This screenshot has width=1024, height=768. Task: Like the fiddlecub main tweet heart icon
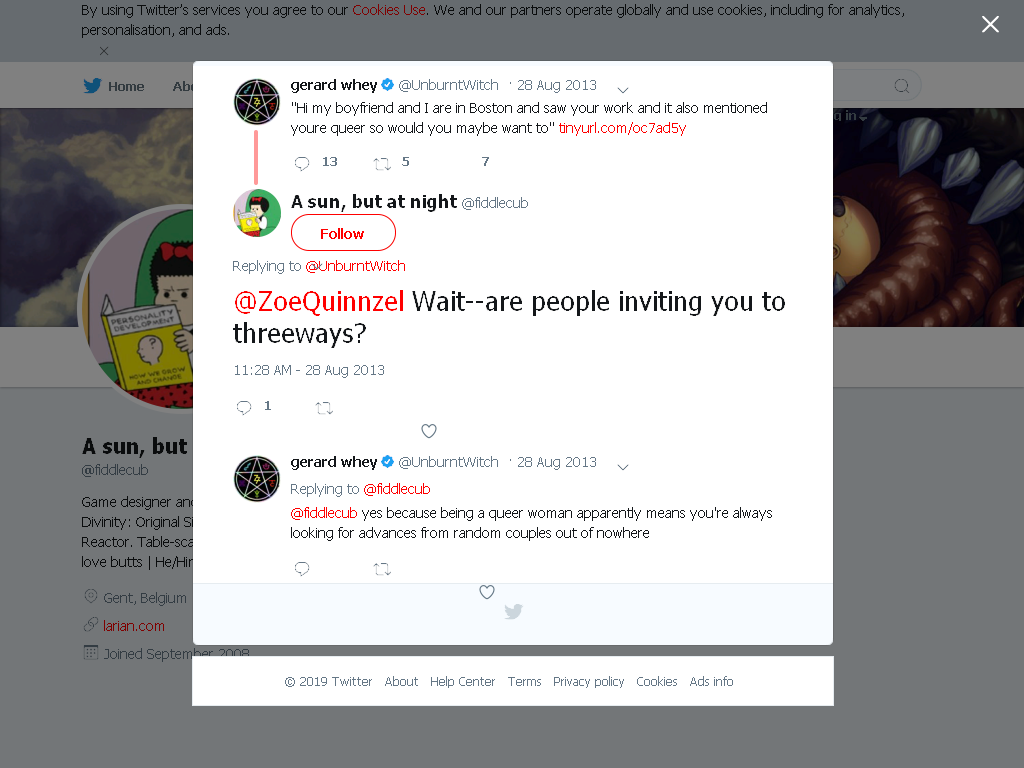click(428, 431)
